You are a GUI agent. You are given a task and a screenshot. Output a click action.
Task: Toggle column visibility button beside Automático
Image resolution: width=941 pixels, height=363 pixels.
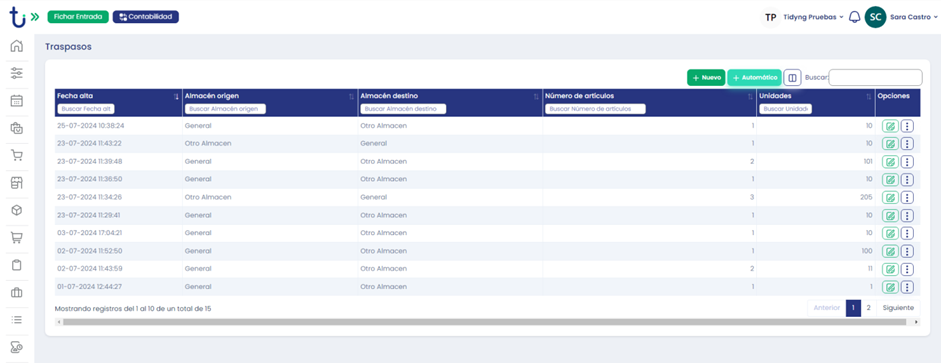coord(792,77)
